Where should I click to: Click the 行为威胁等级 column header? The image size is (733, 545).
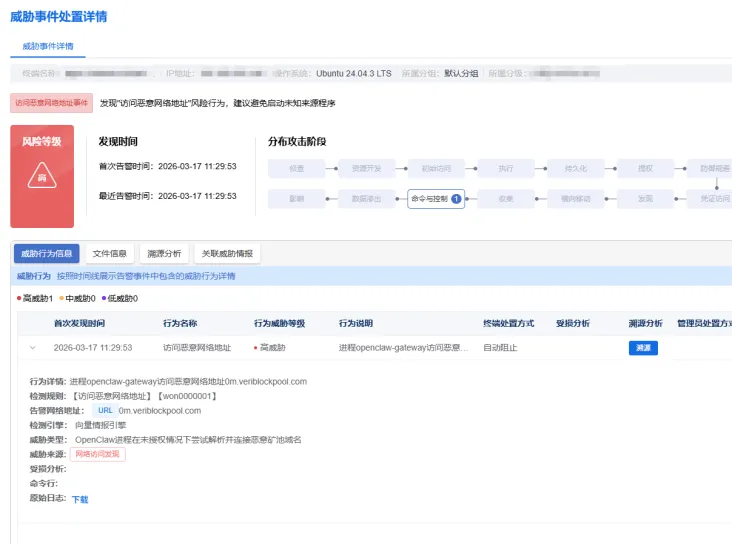[x=280, y=323]
